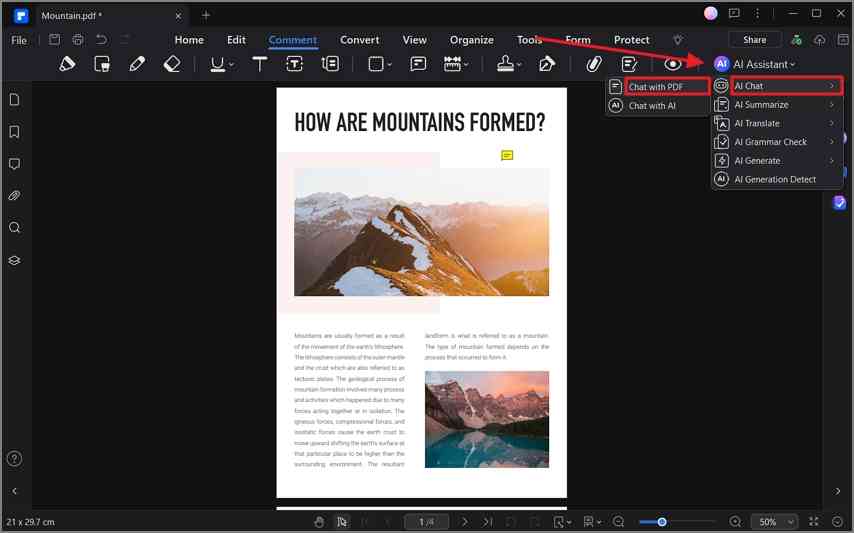The image size is (854, 533).
Task: Select the Area Highlight tool
Action: [102, 64]
